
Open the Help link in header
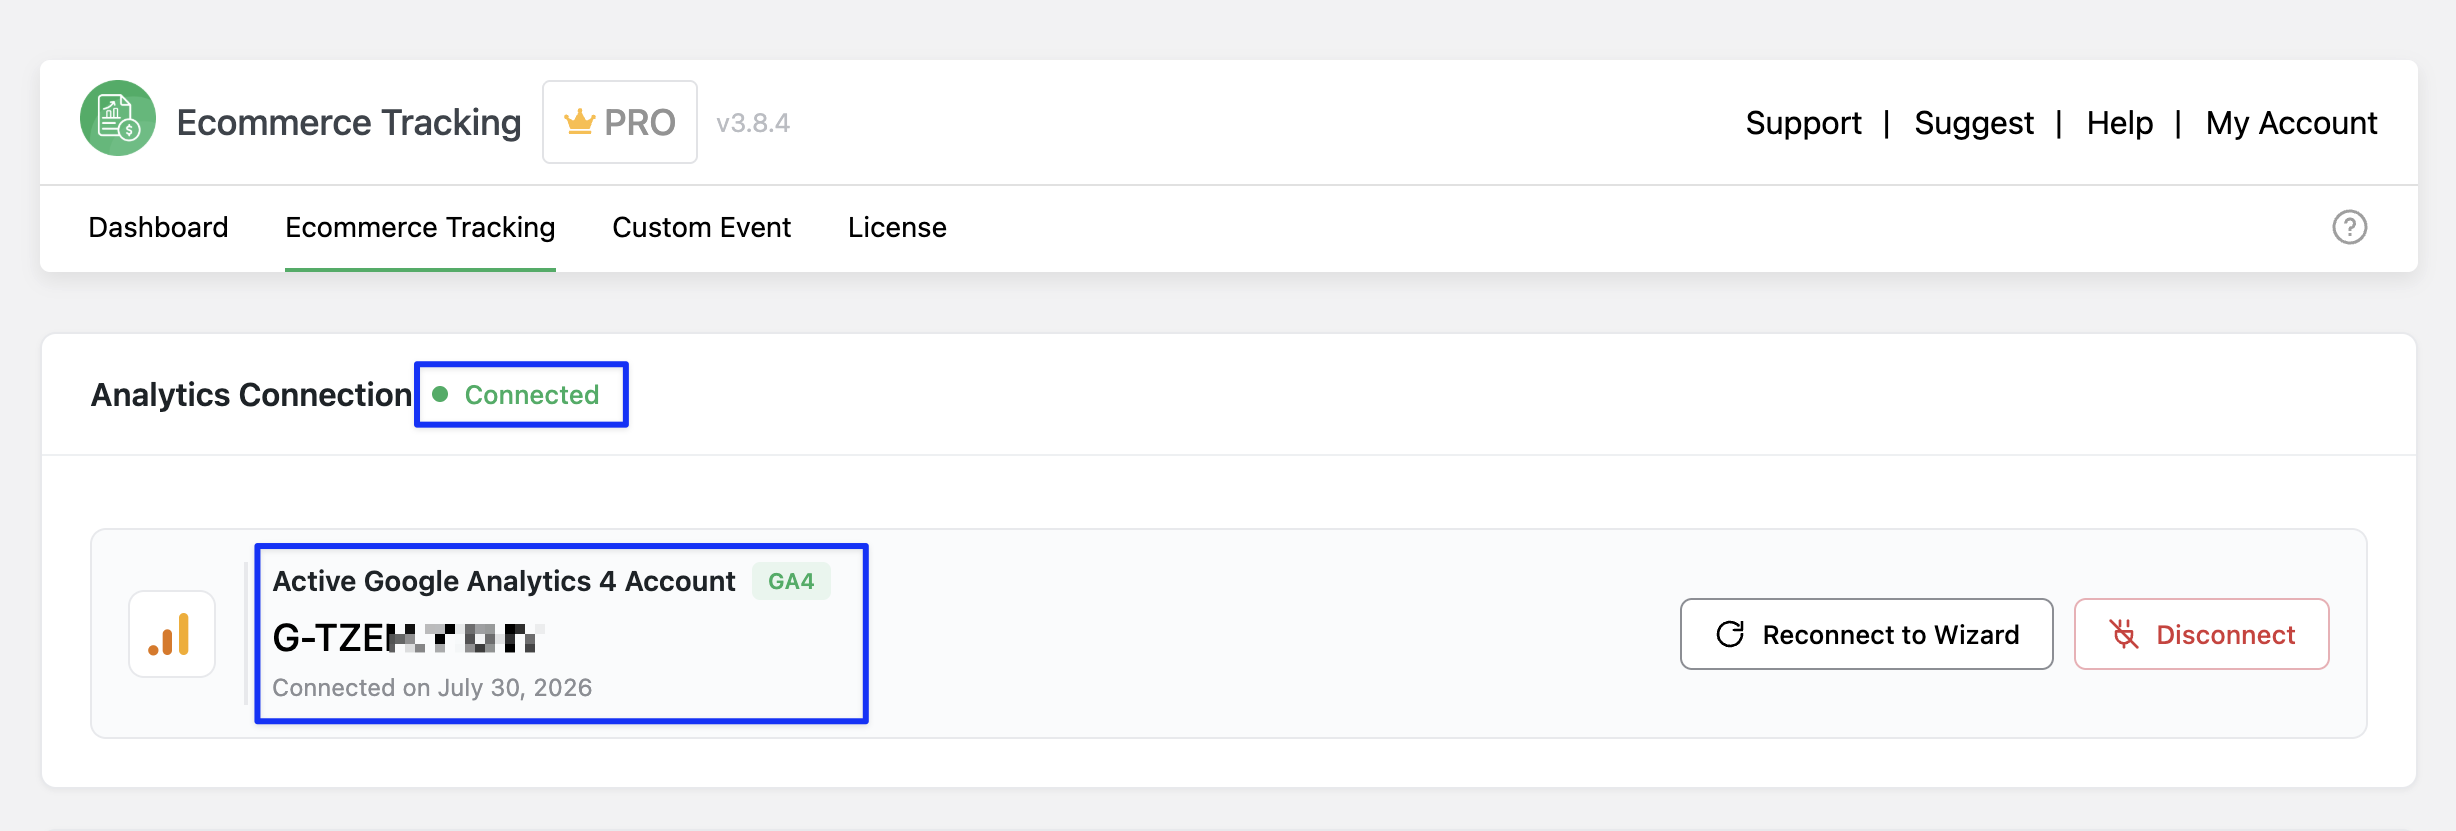(x=2119, y=122)
